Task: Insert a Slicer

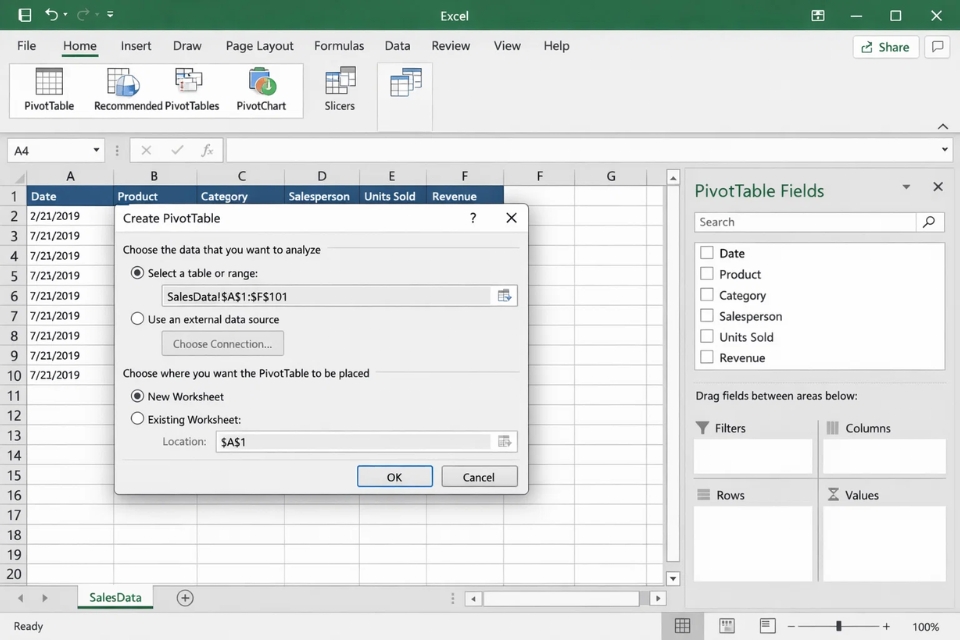Action: click(339, 90)
